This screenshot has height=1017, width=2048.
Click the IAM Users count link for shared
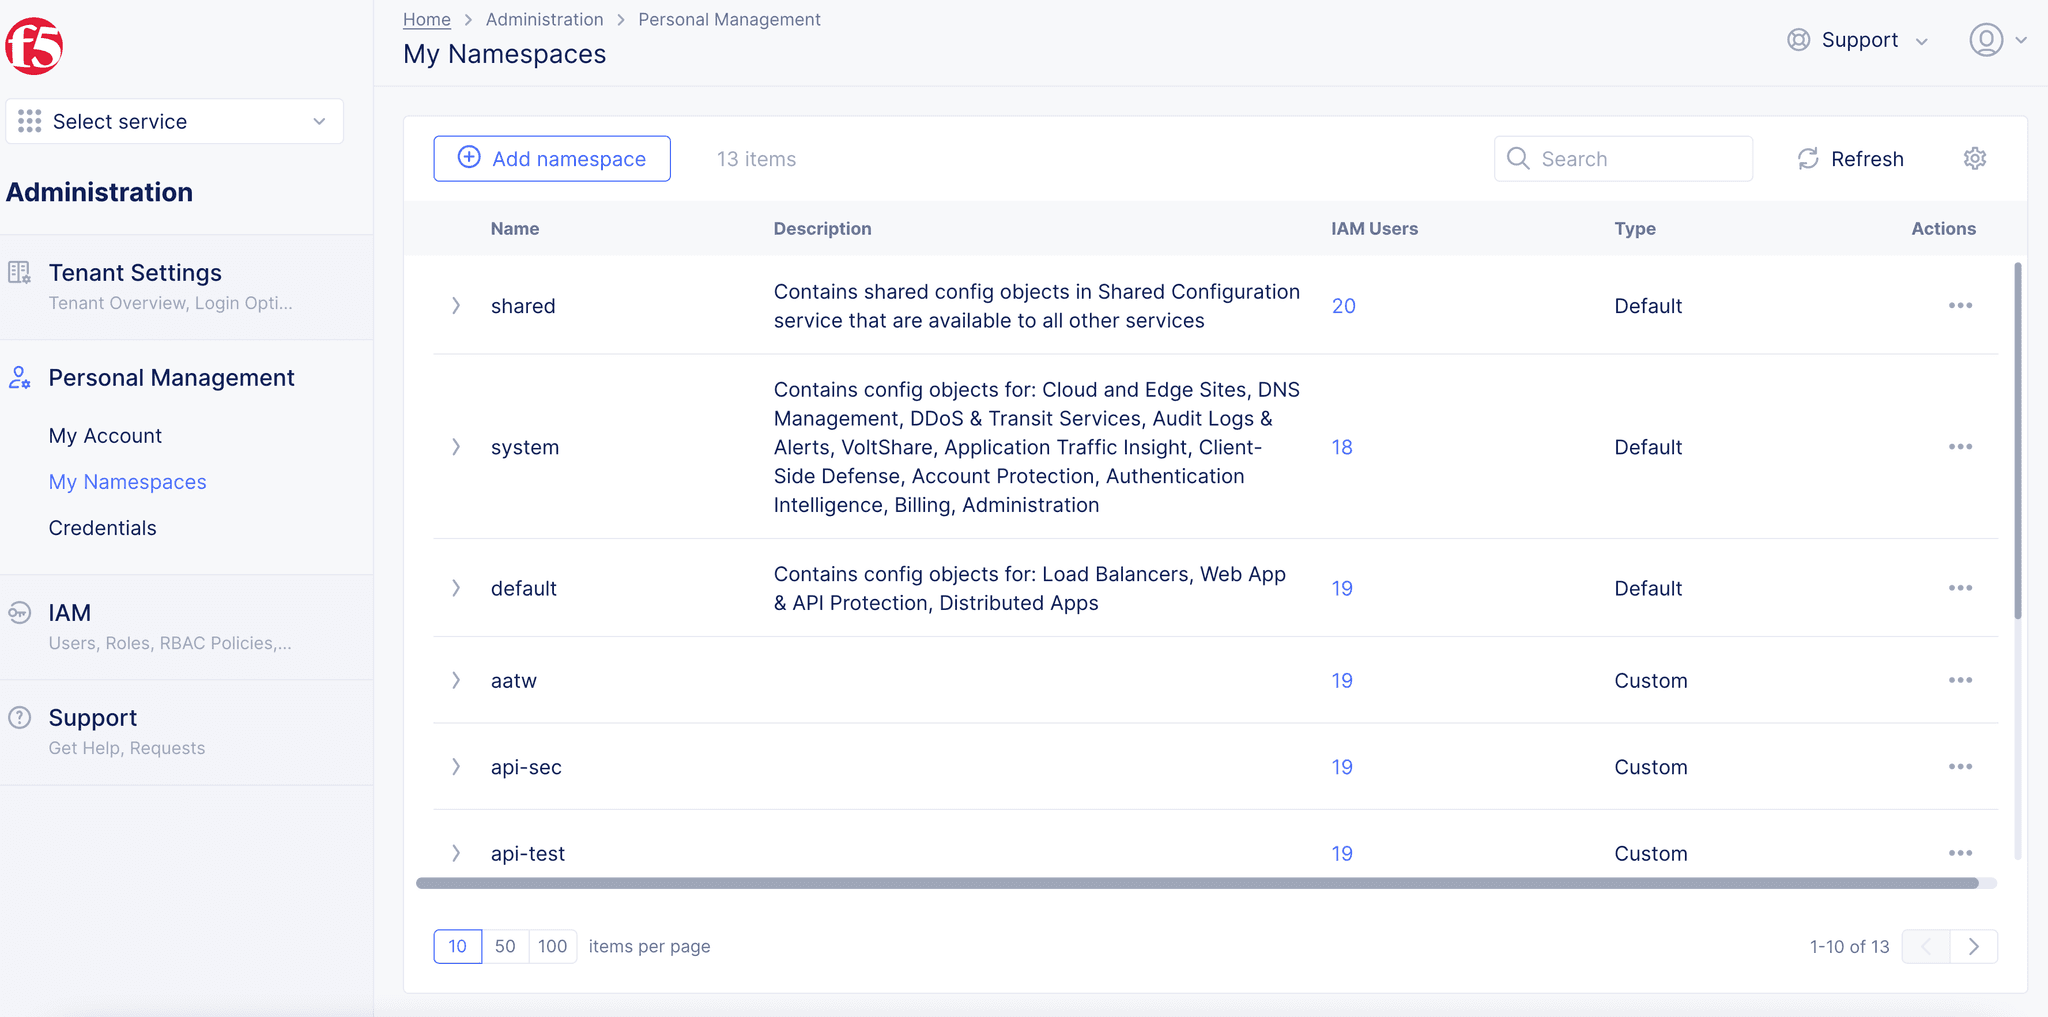click(1343, 305)
